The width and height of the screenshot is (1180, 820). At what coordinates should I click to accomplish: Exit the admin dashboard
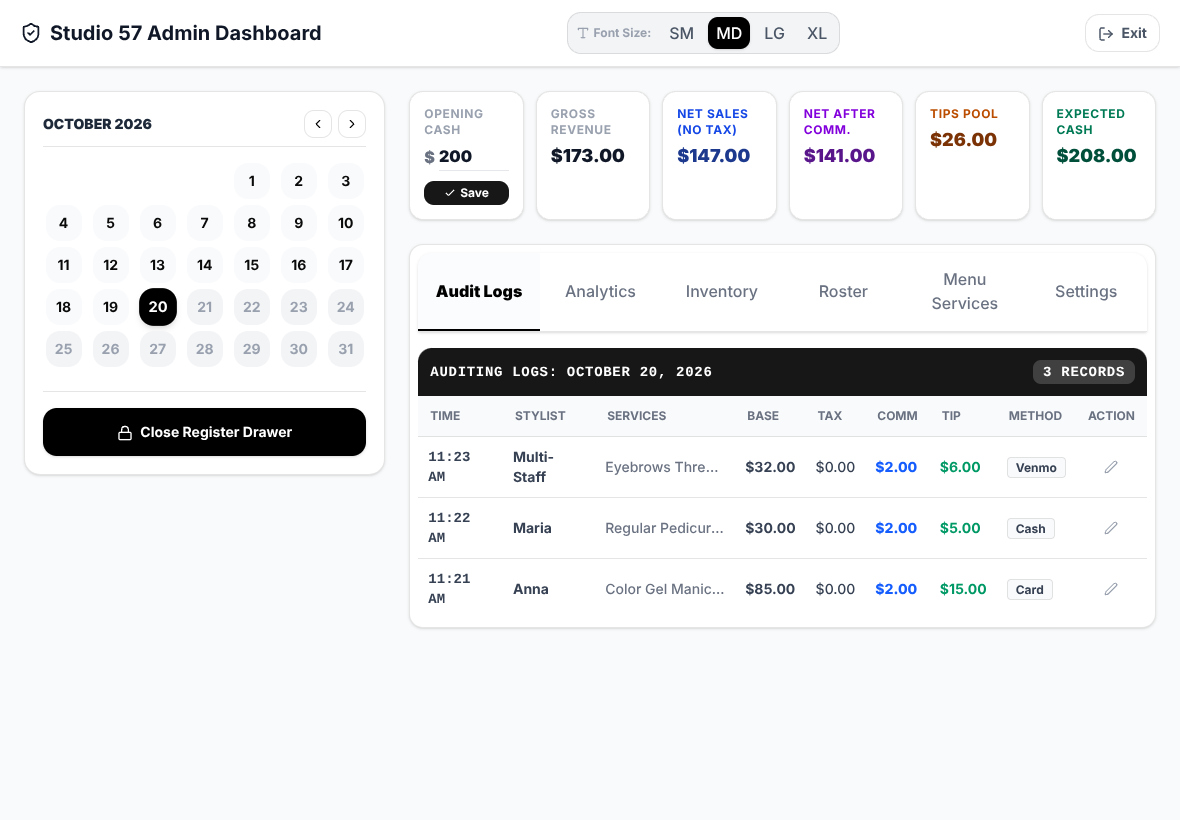[x=1122, y=33]
